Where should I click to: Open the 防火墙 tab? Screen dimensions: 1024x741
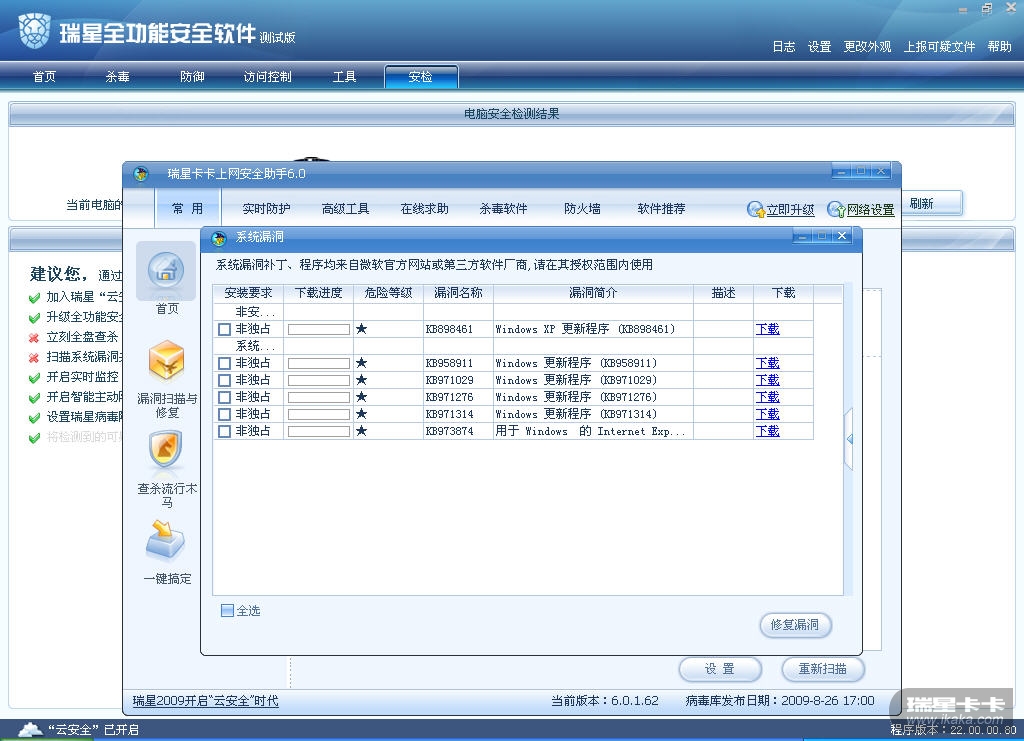tap(582, 208)
